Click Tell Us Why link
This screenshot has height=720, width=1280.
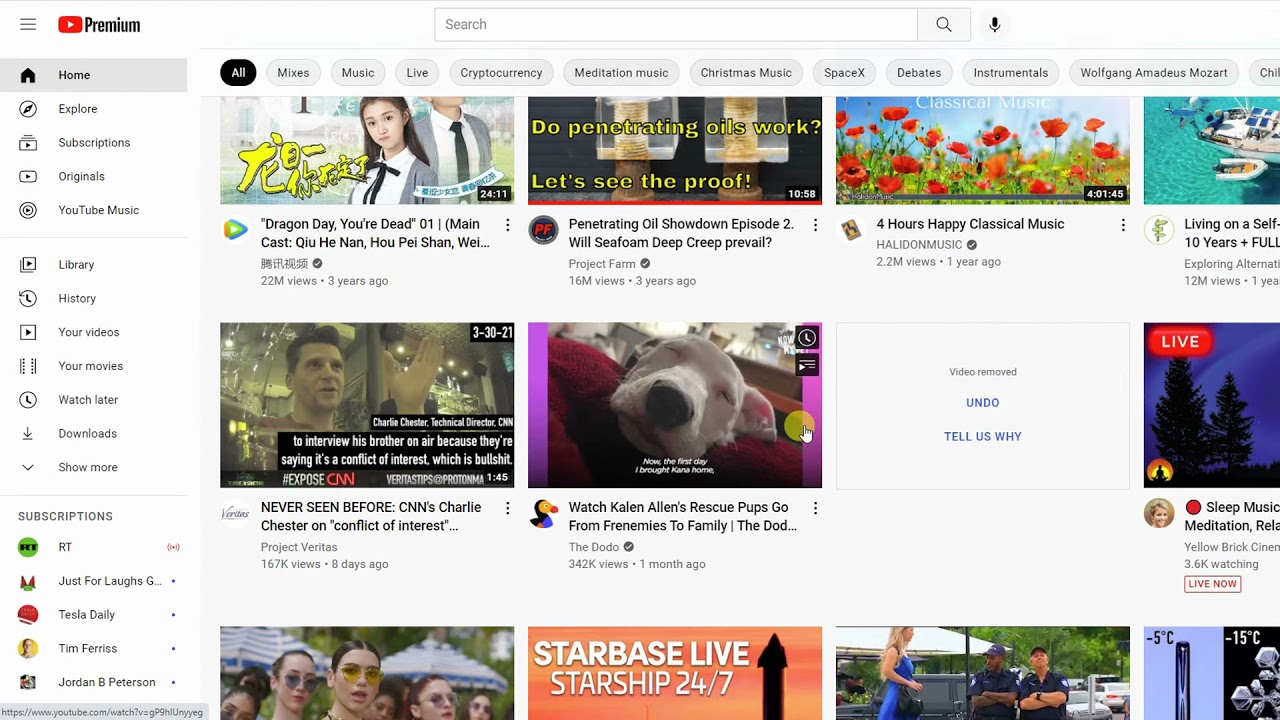coord(982,437)
